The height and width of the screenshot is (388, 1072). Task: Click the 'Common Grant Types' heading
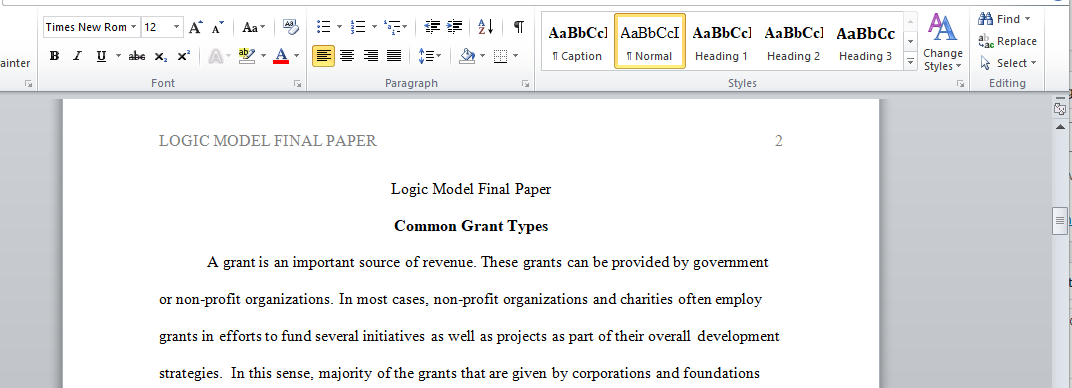[471, 226]
